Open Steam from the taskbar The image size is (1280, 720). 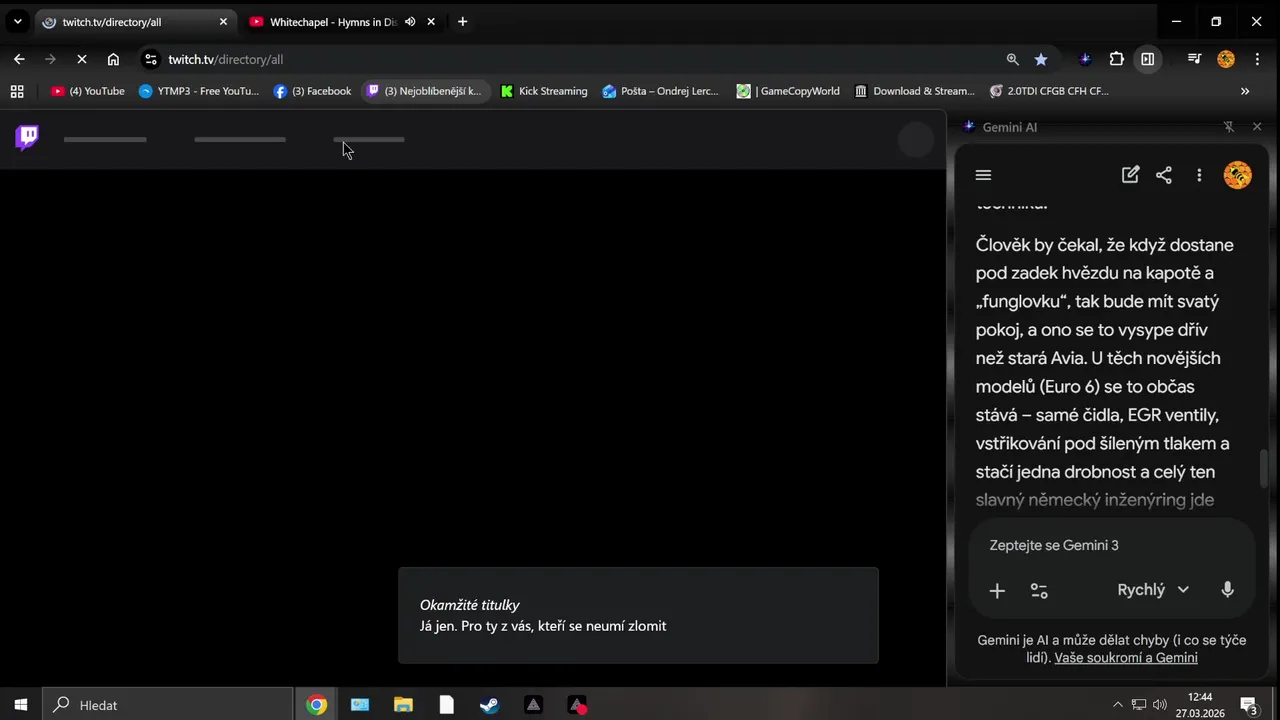coord(489,705)
